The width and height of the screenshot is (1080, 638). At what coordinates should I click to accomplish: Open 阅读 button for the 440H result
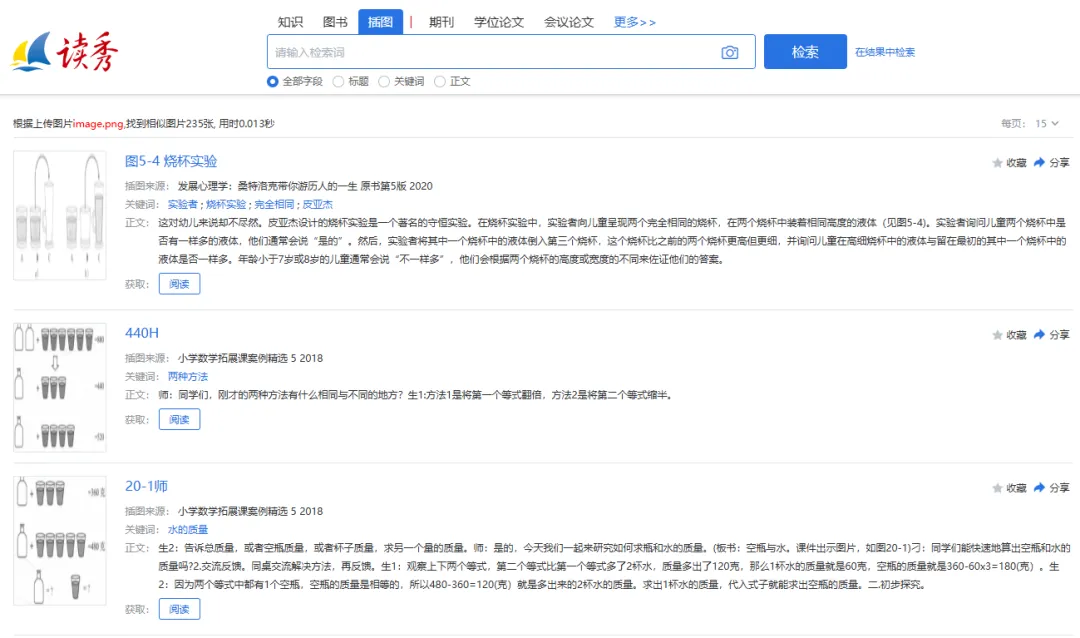179,419
